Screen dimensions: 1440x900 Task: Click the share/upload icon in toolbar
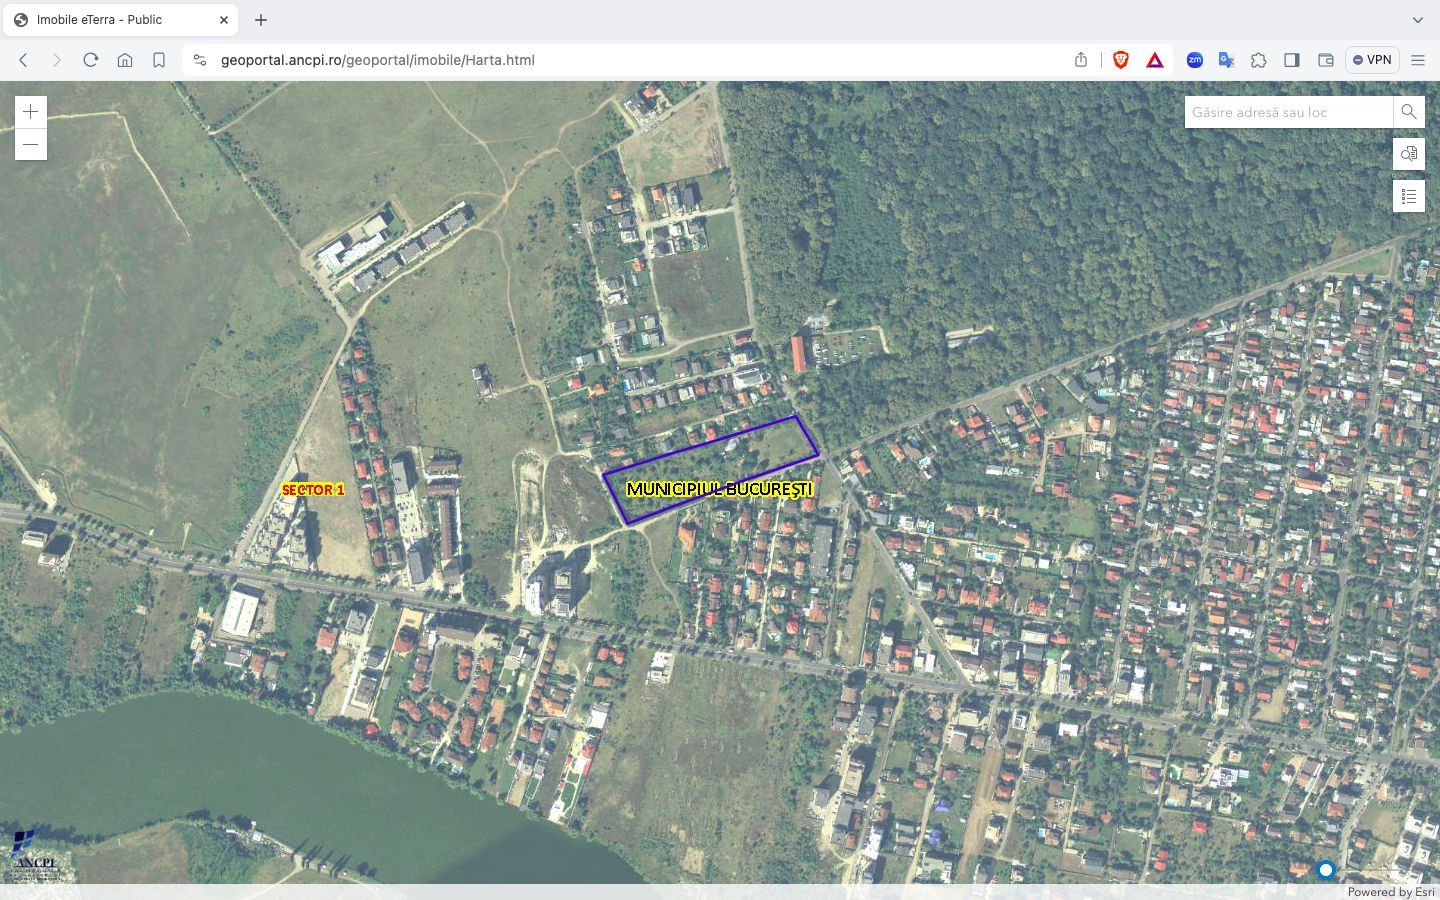(1080, 60)
